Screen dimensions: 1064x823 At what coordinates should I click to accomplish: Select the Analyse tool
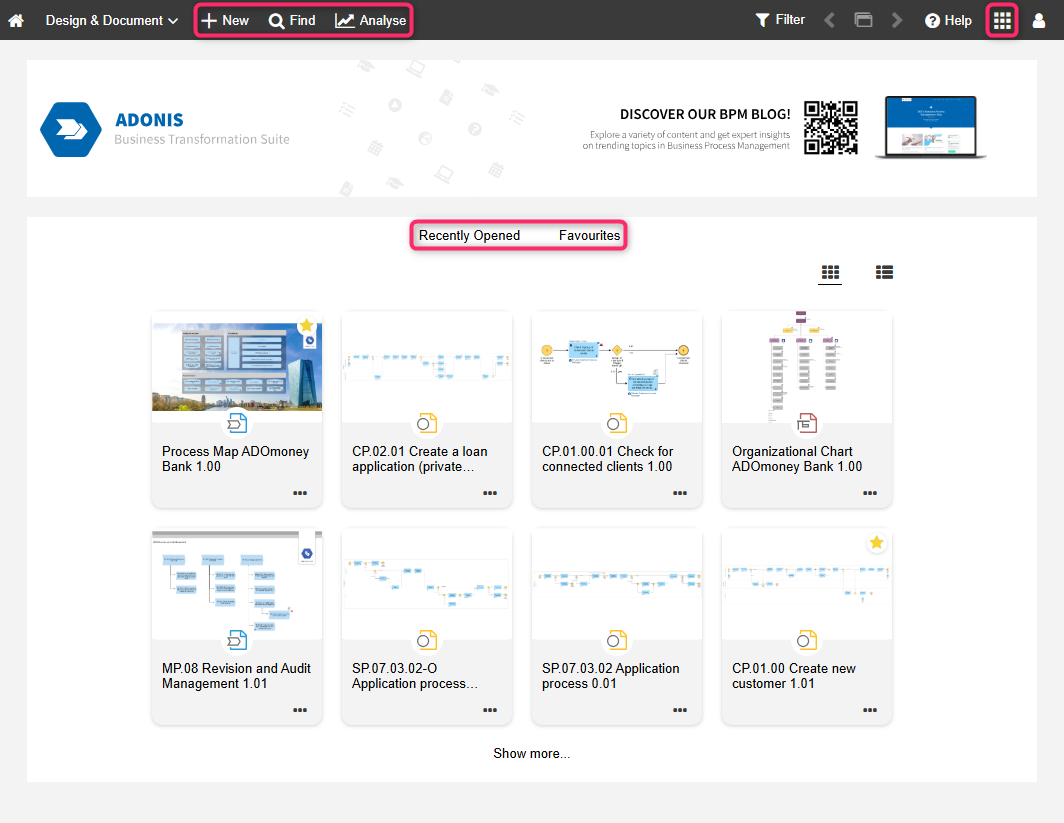369,20
